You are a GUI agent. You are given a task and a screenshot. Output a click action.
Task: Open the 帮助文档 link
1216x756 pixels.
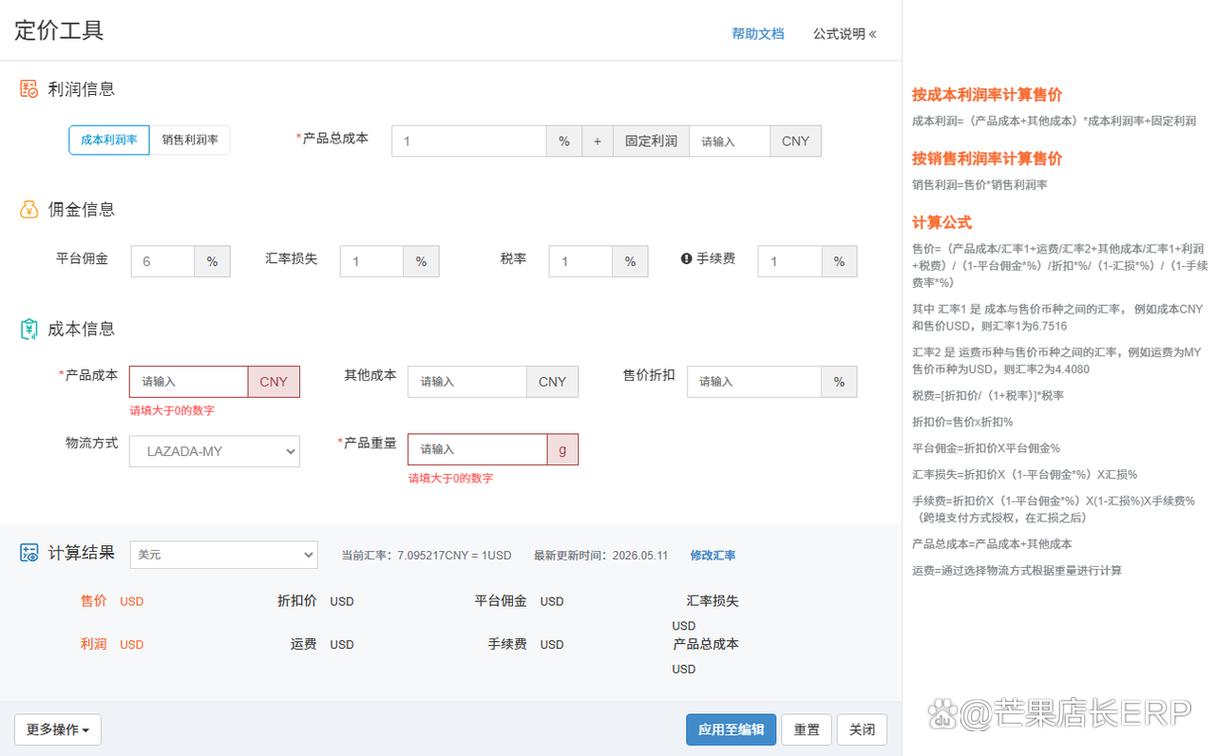click(x=758, y=34)
